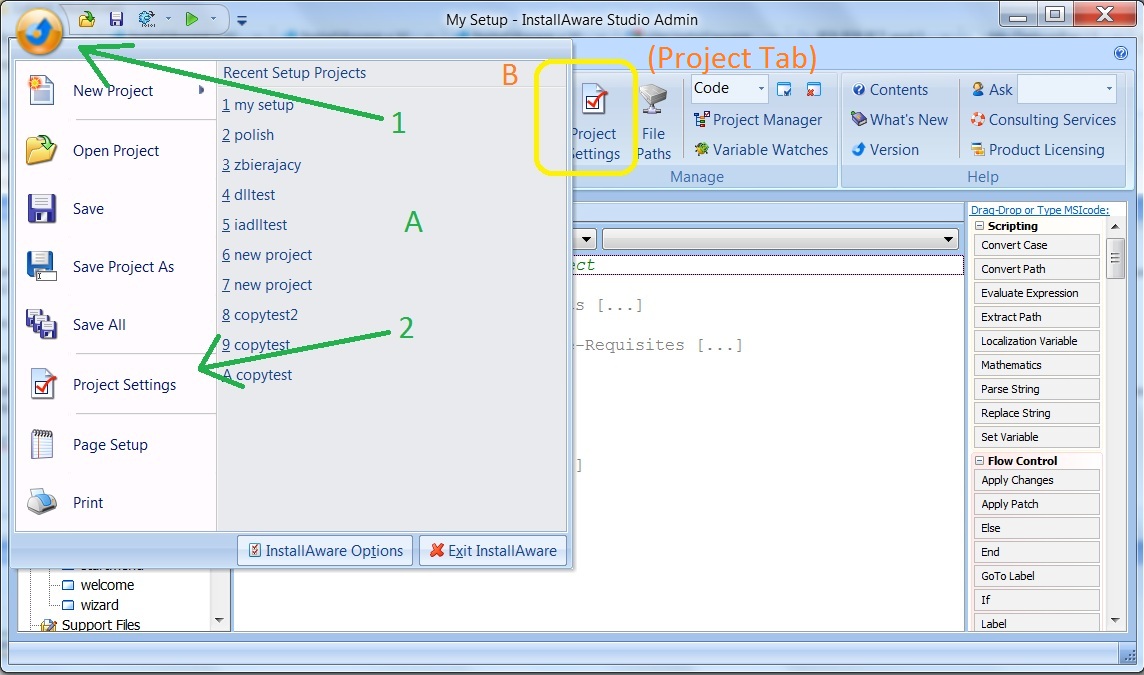Select the welcome item in the project tree
The width and height of the screenshot is (1144, 675).
(x=107, y=585)
